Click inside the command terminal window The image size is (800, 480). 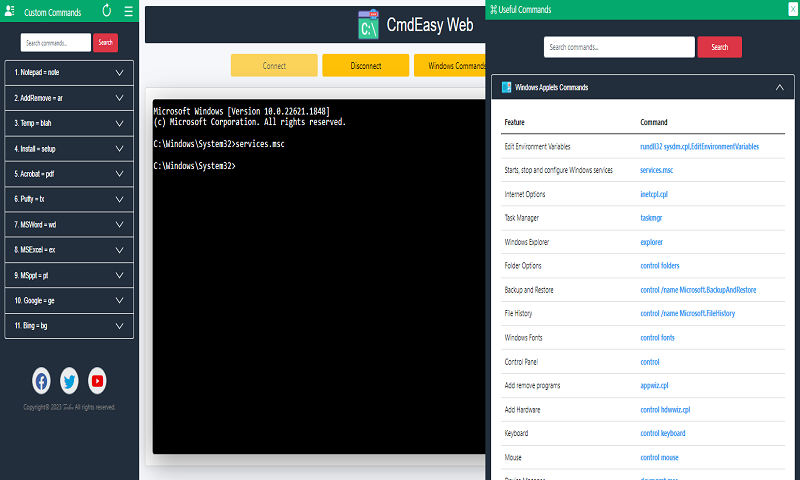click(319, 276)
